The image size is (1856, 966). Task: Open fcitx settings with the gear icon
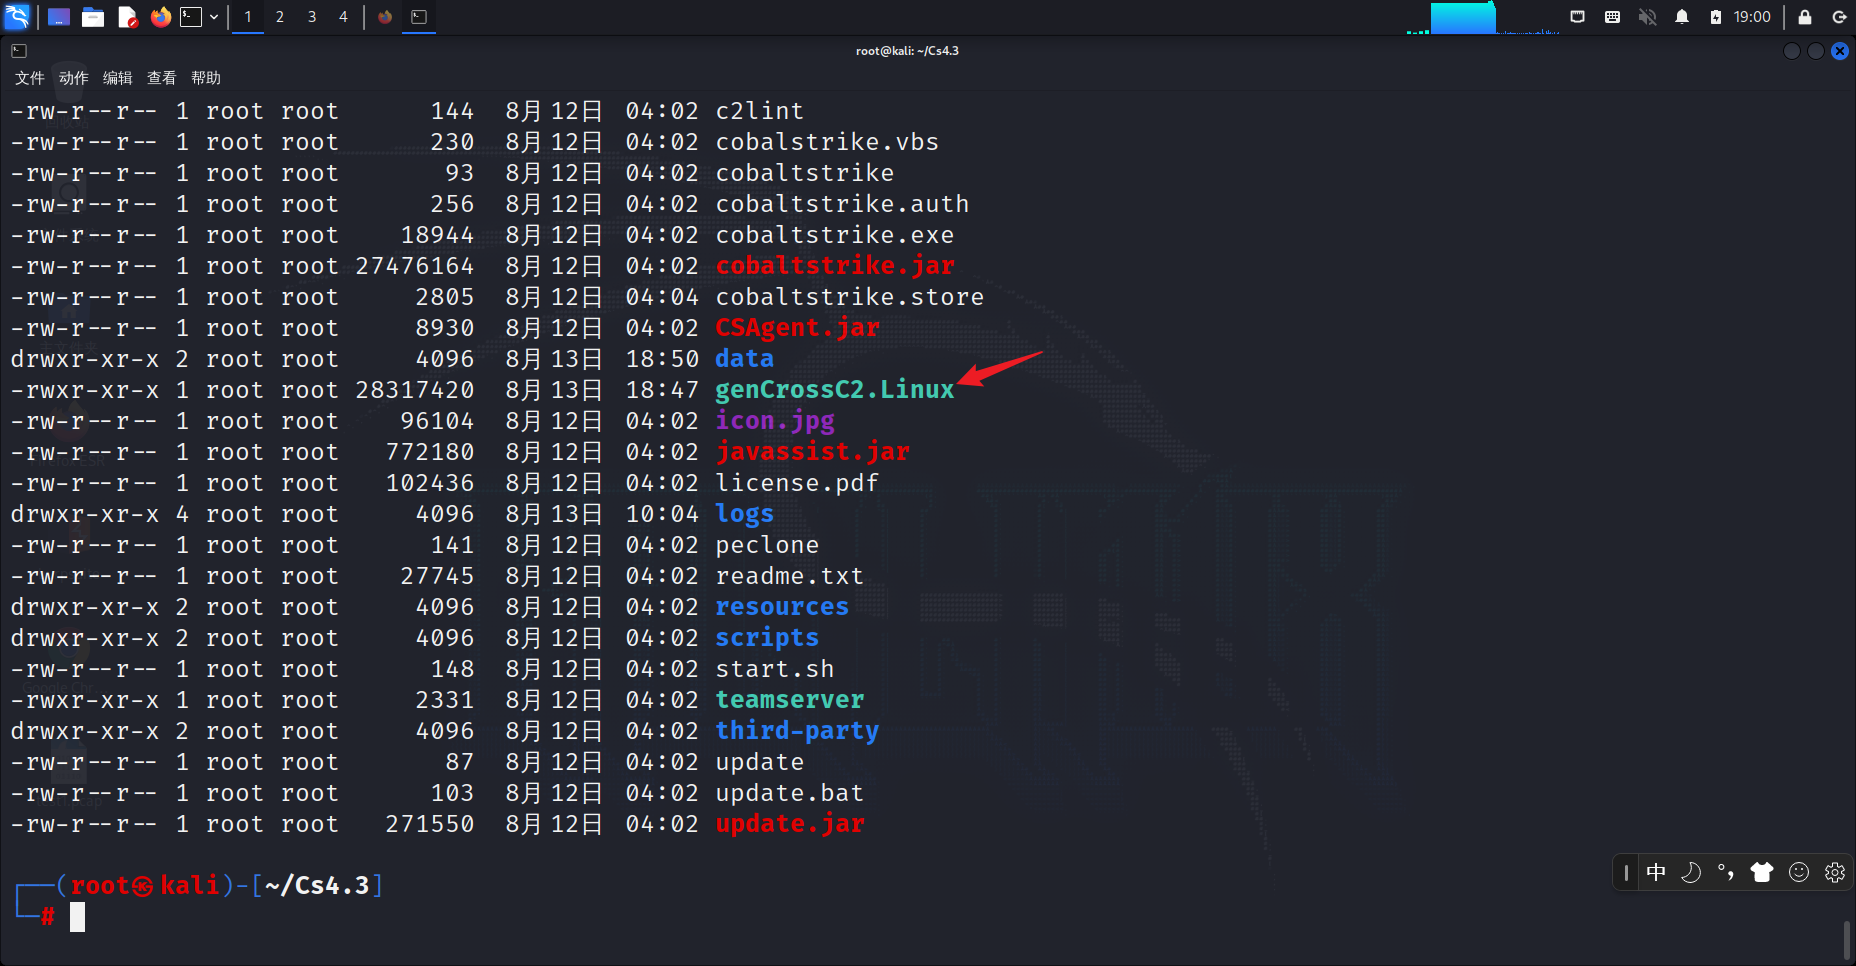pos(1834,872)
